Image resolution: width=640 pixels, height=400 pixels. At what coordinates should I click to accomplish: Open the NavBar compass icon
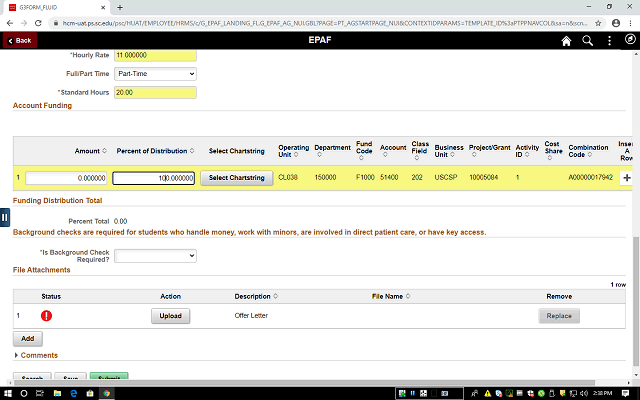coord(630,39)
